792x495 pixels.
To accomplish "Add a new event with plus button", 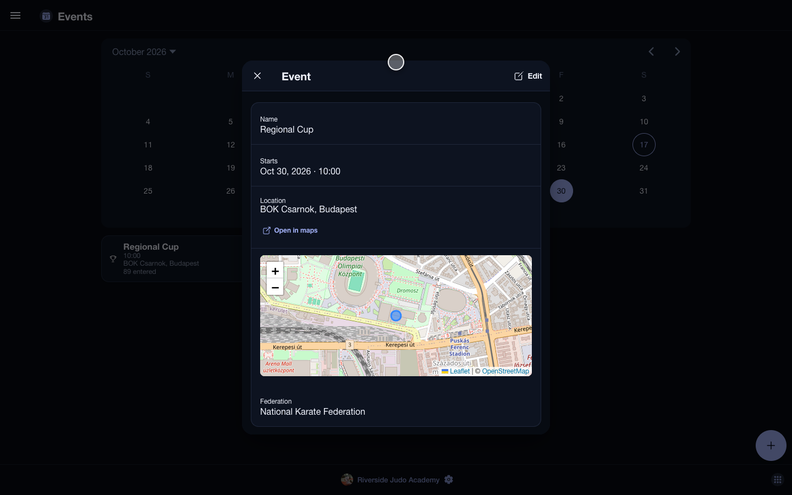I will (x=771, y=446).
